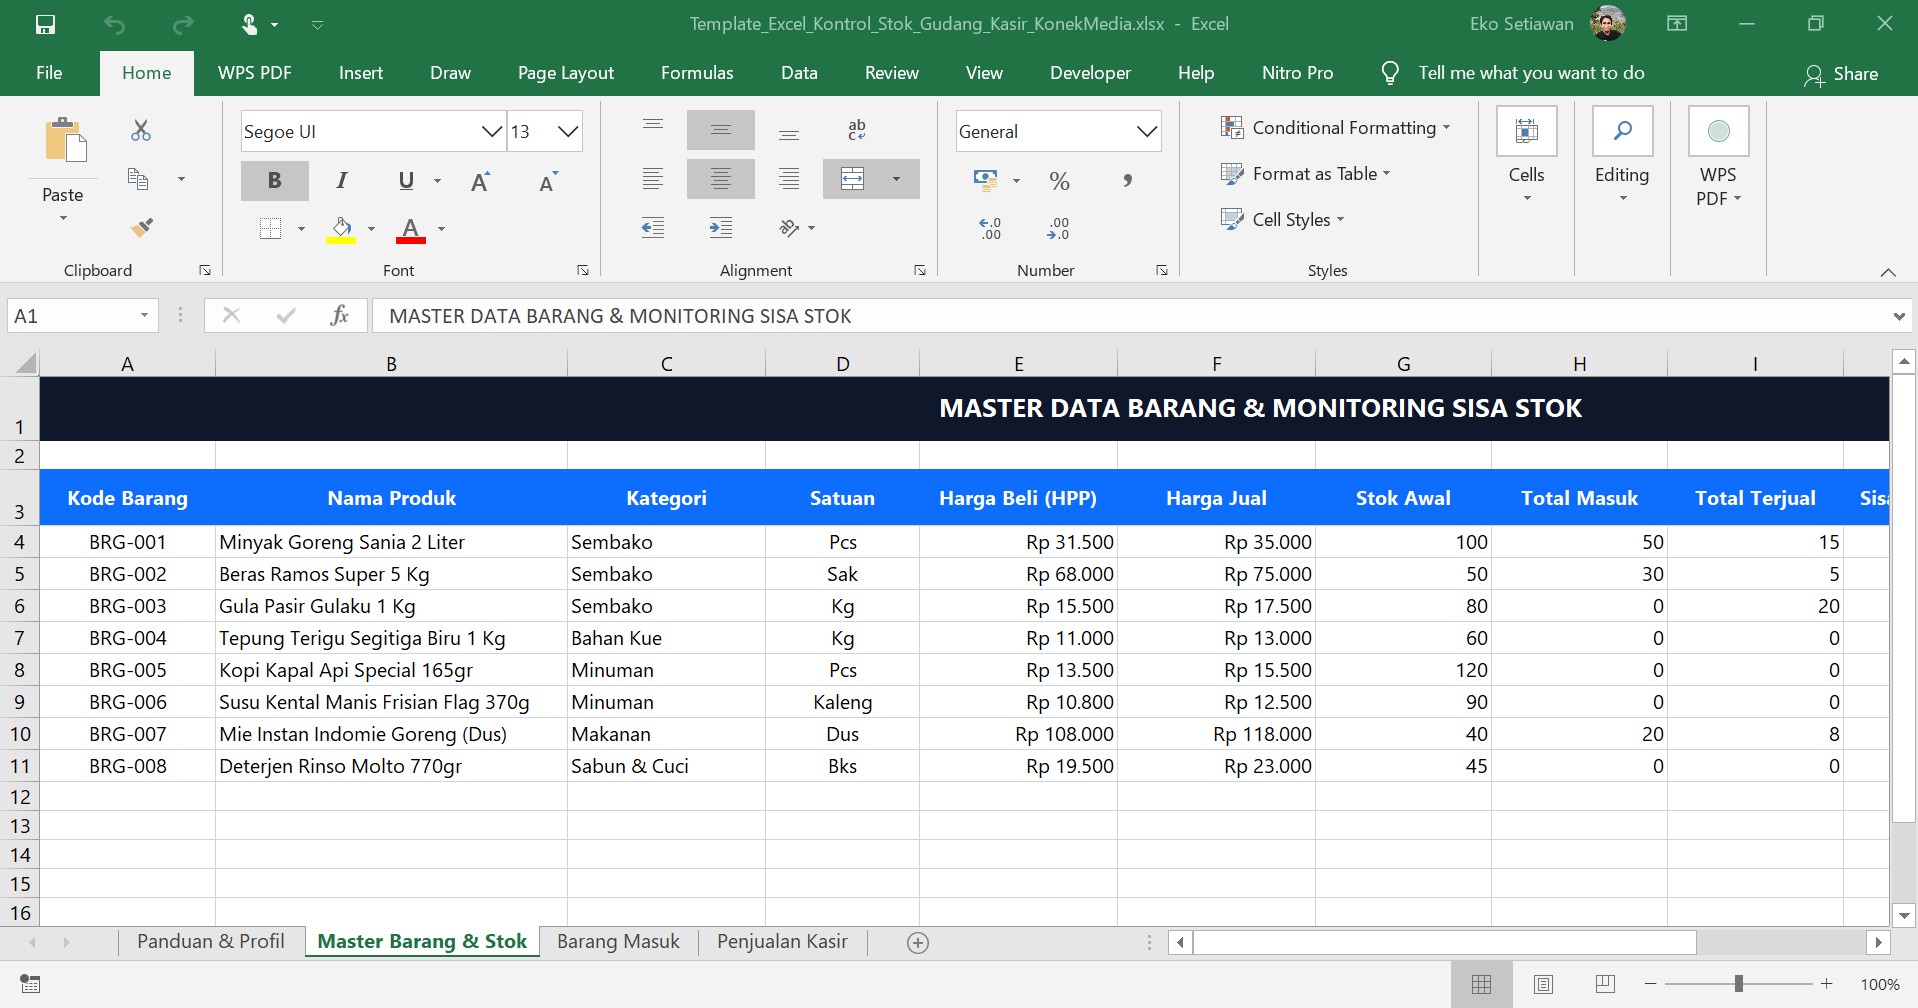Open the Segoe UI font name dropdown
This screenshot has width=1918, height=1008.
(x=491, y=132)
